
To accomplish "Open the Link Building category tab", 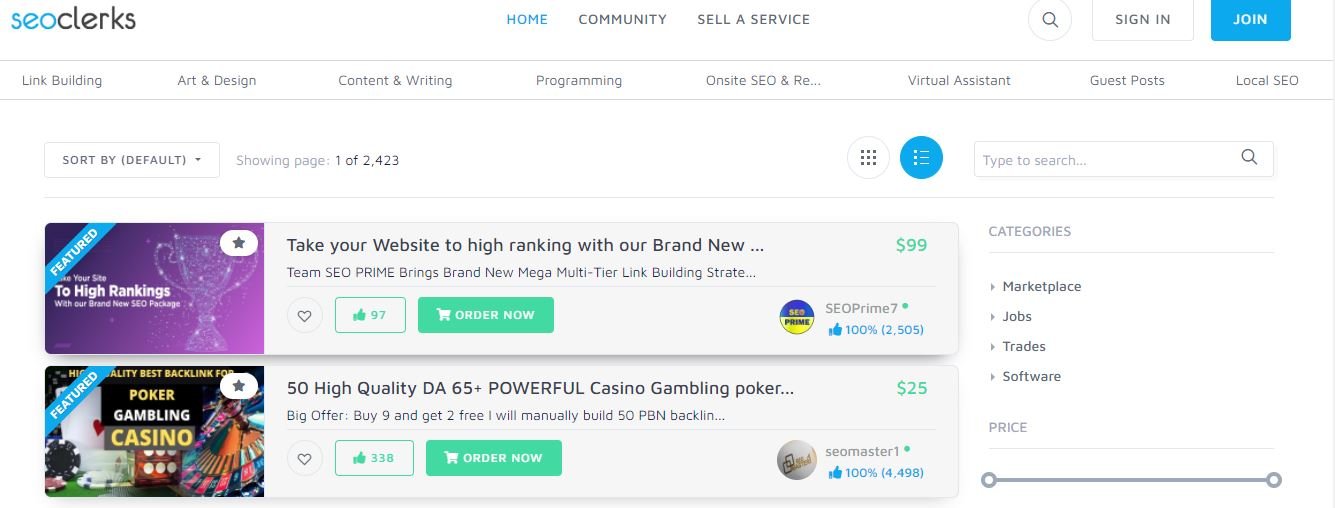I will point(62,80).
